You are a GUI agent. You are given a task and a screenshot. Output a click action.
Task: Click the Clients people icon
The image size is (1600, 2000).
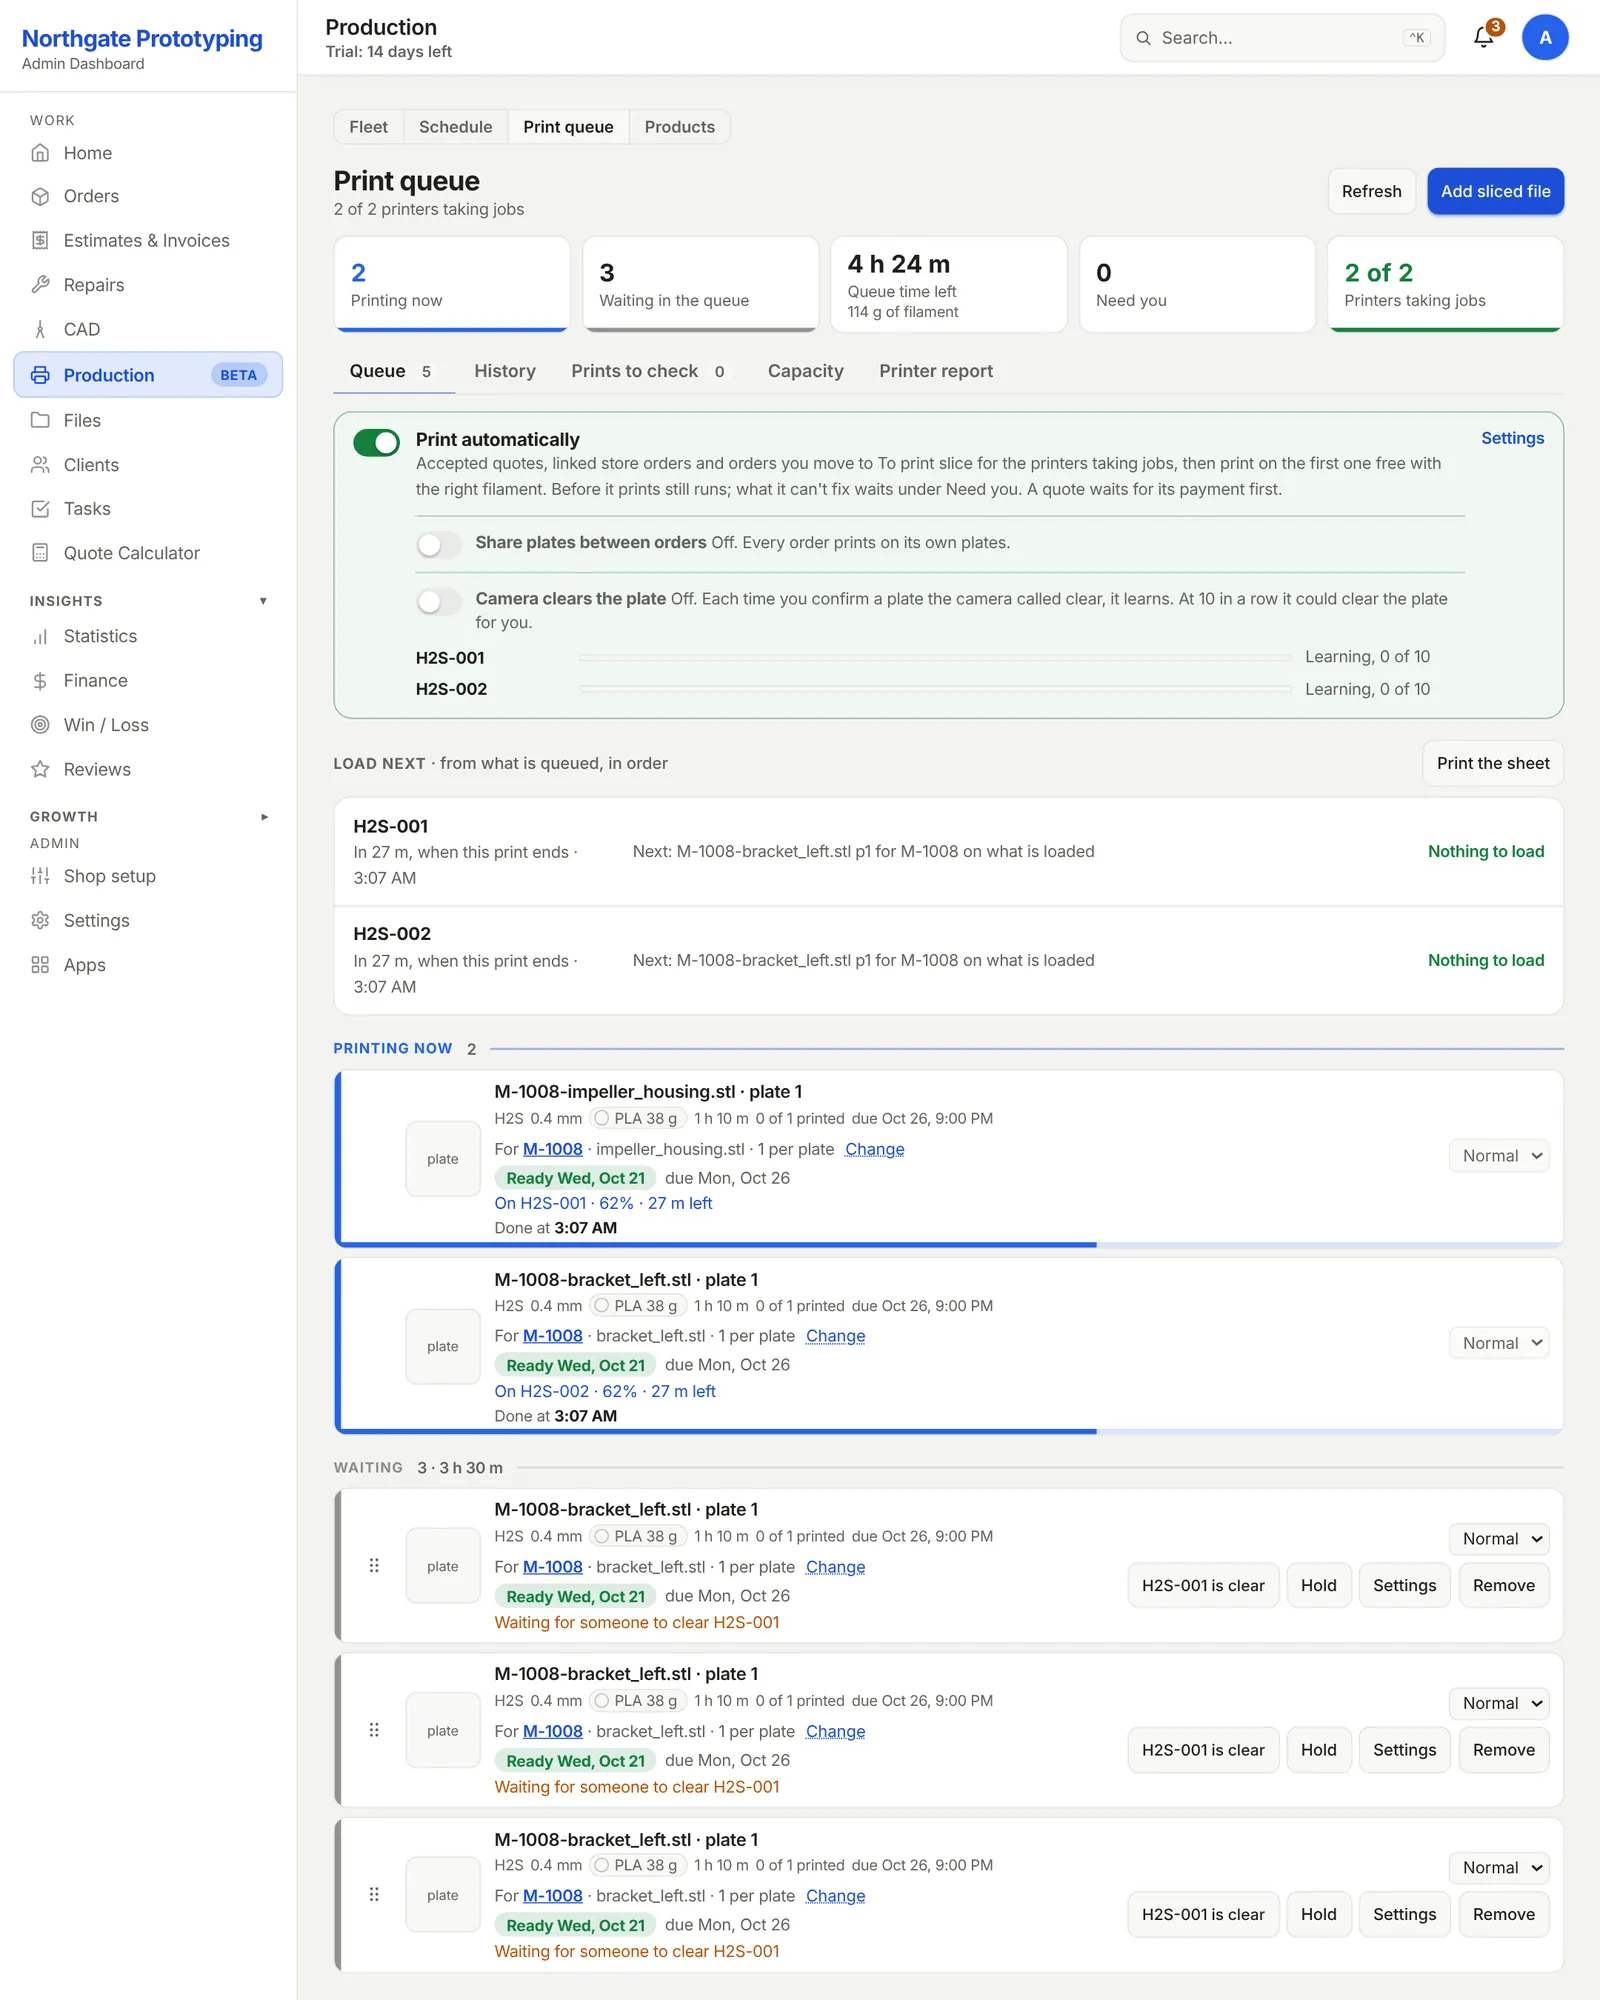click(40, 465)
